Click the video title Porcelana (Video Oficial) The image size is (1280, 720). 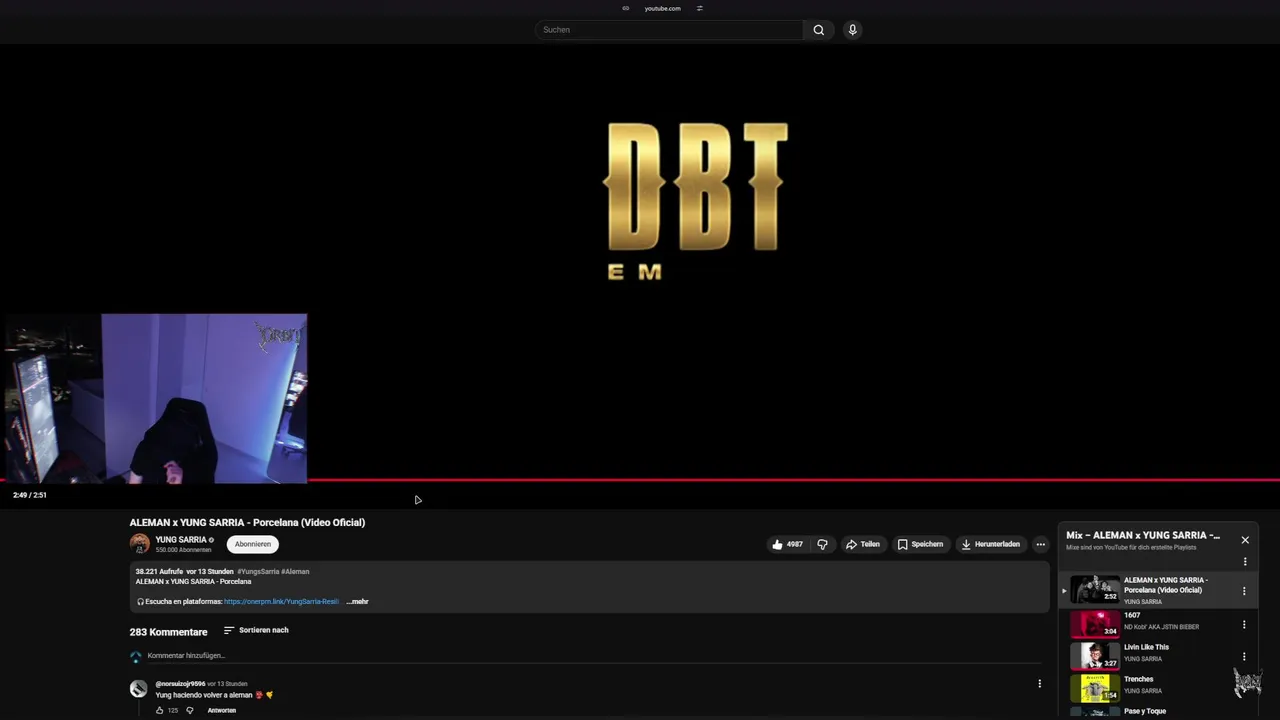(x=247, y=522)
